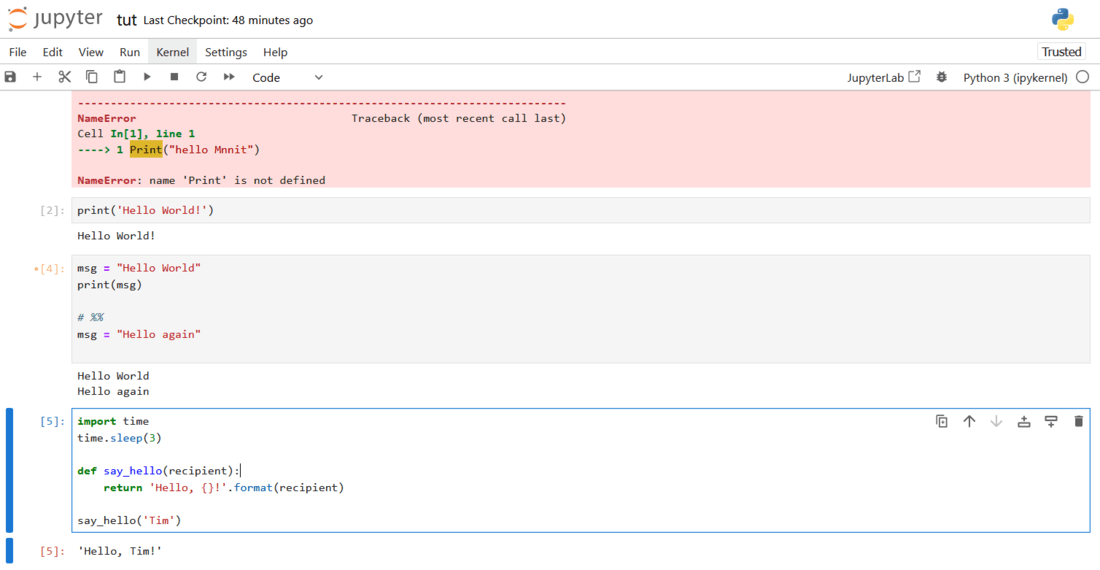The height and width of the screenshot is (570, 1100).
Task: Insert a new cell with the plus icon
Action: click(x=37, y=77)
